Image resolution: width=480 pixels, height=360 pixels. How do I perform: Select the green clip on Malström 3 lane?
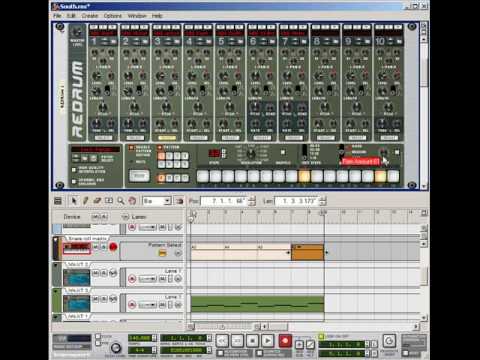point(257,304)
